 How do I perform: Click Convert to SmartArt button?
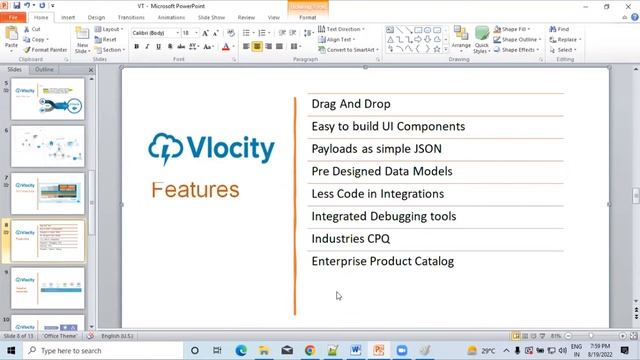[349, 50]
